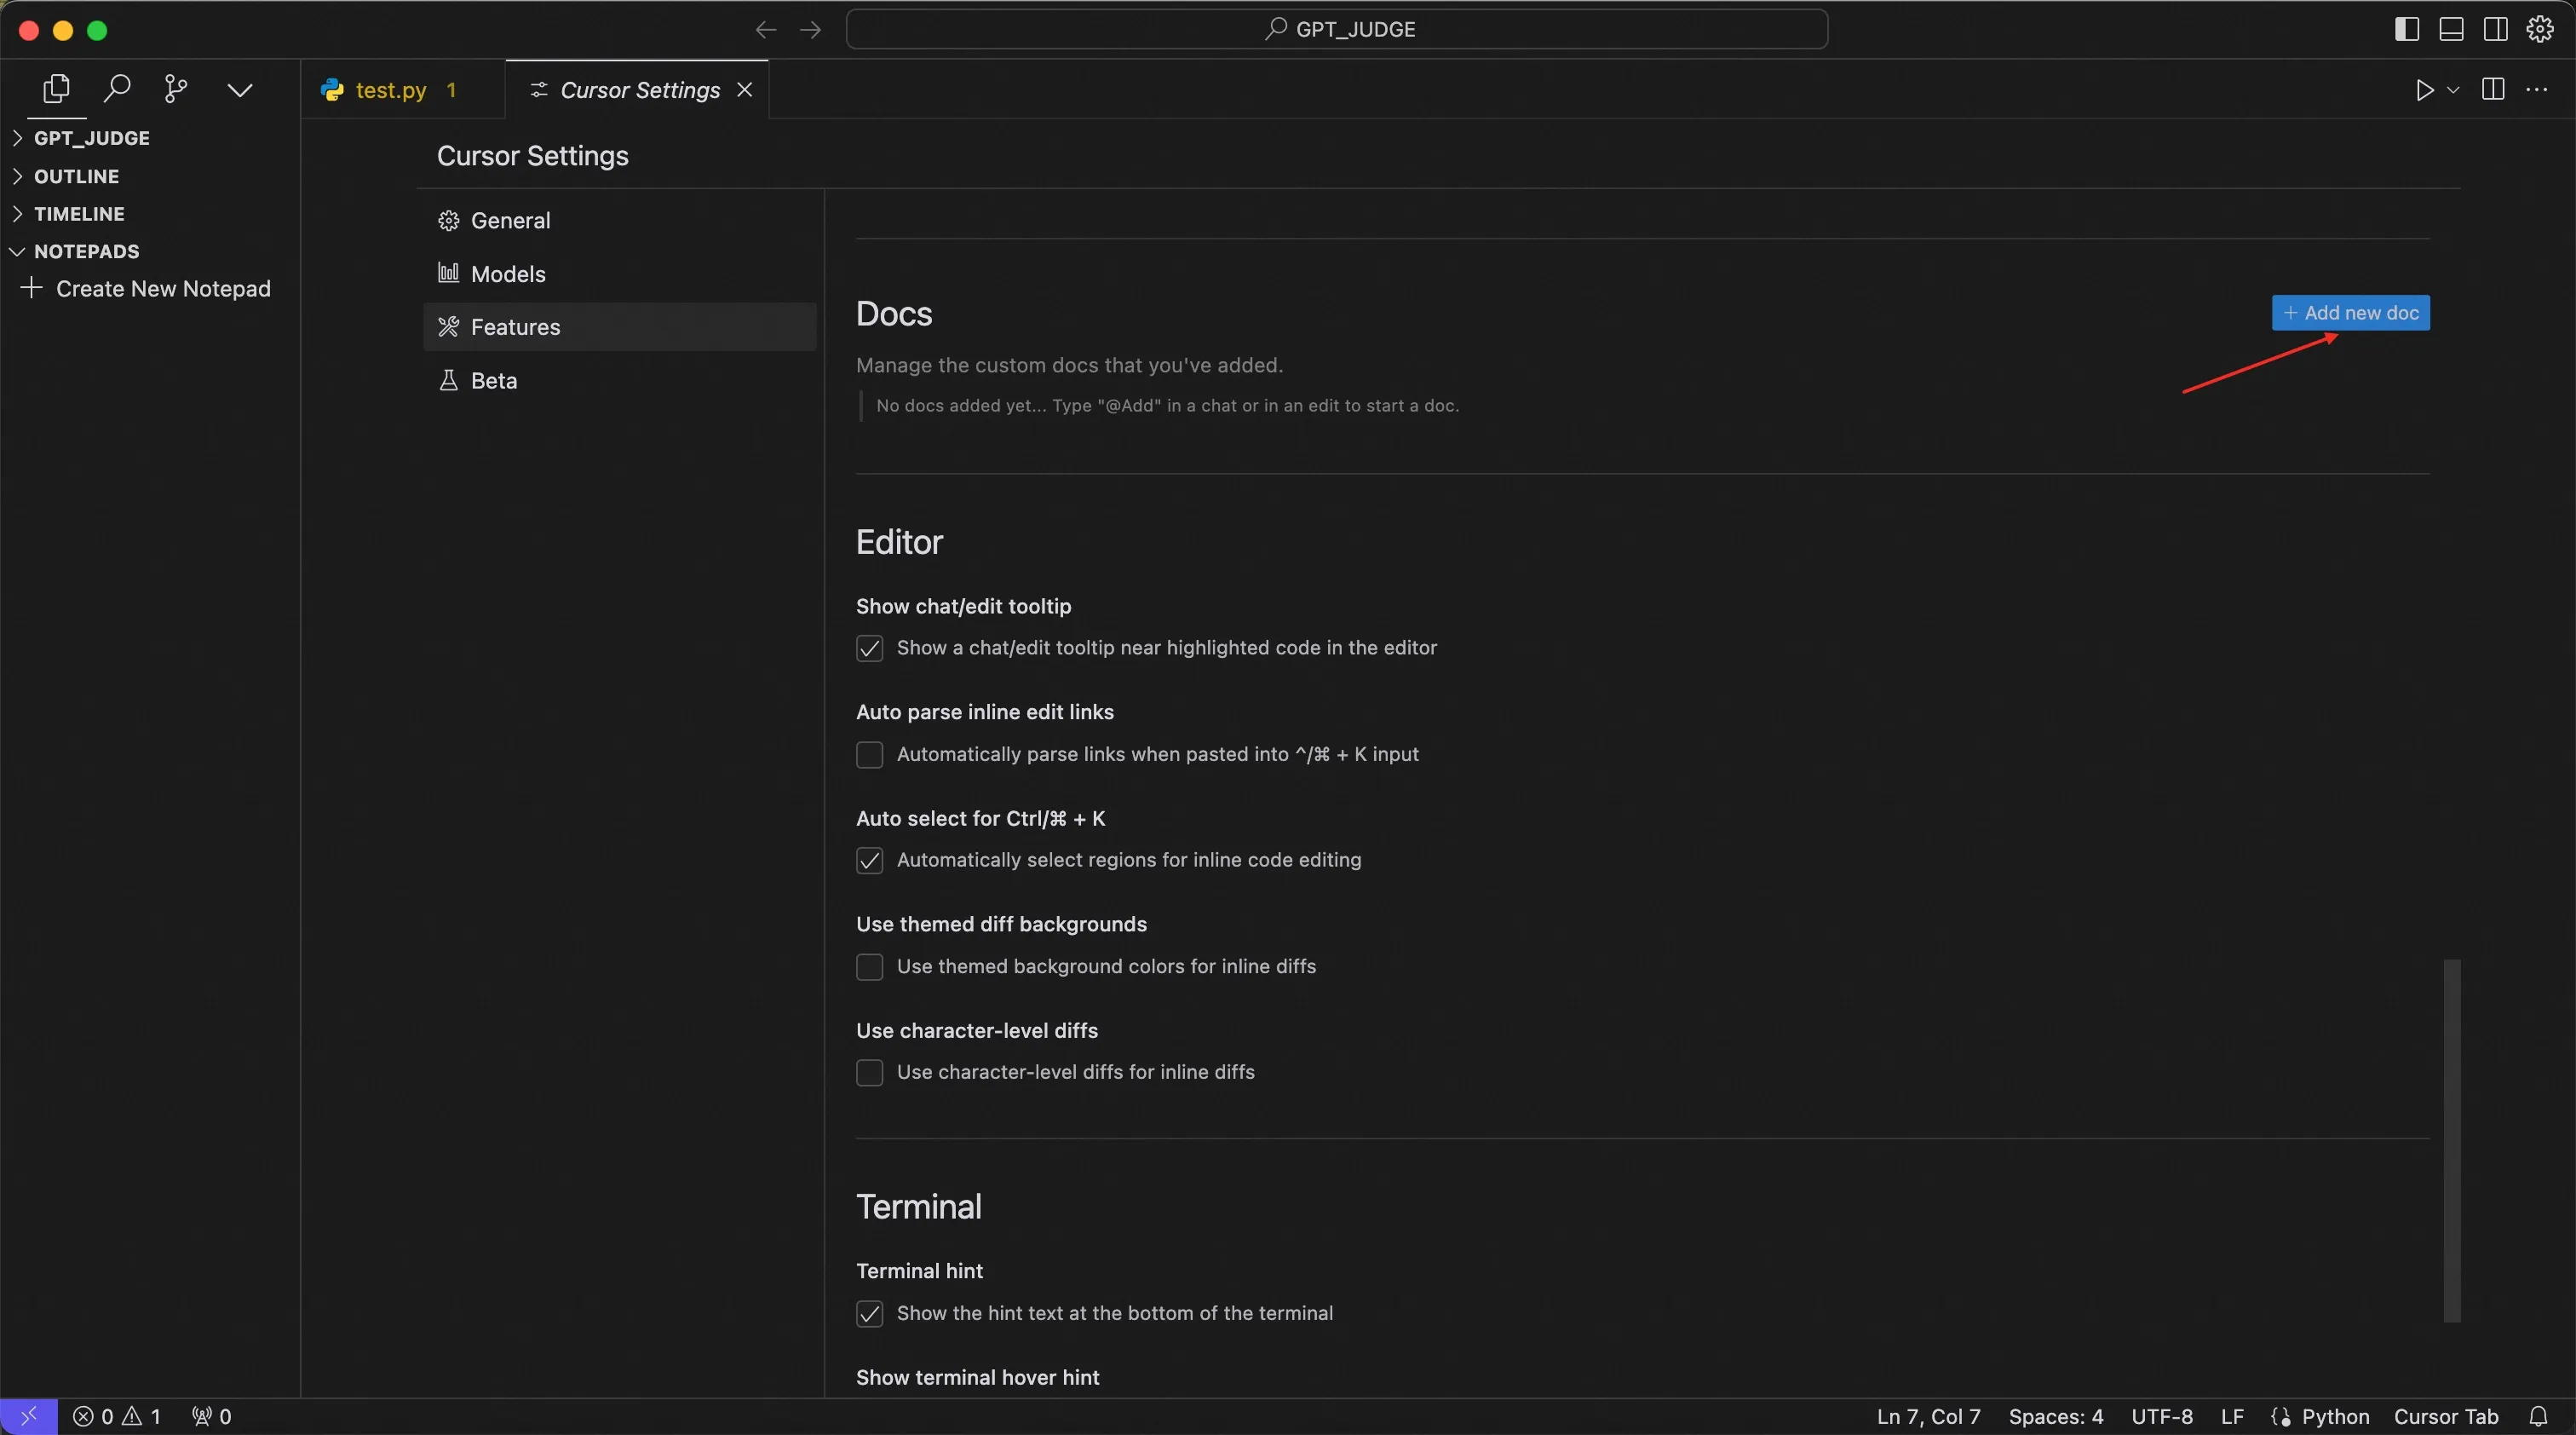Go back with the left arrow
This screenshot has width=2576, height=1435.
(x=766, y=30)
